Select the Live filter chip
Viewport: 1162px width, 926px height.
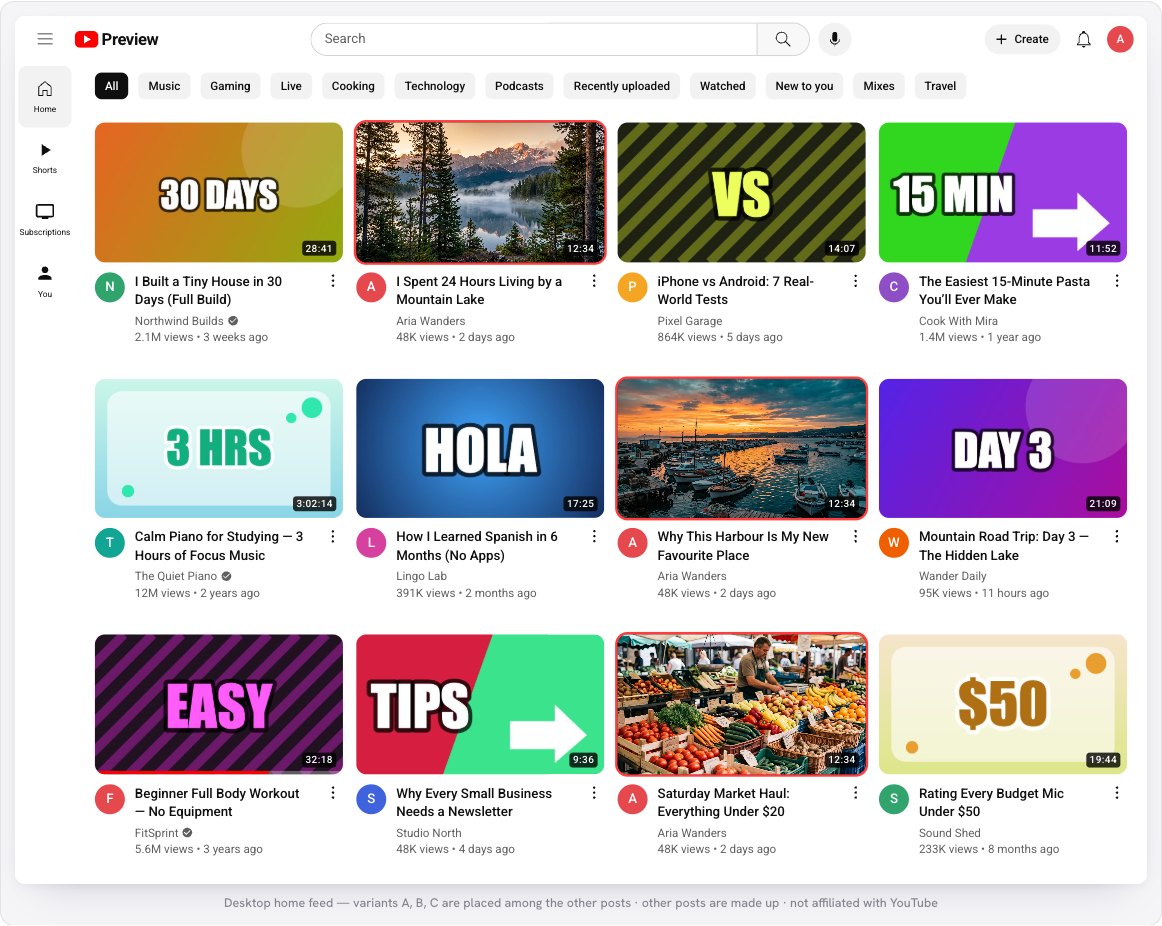pyautogui.click(x=291, y=86)
